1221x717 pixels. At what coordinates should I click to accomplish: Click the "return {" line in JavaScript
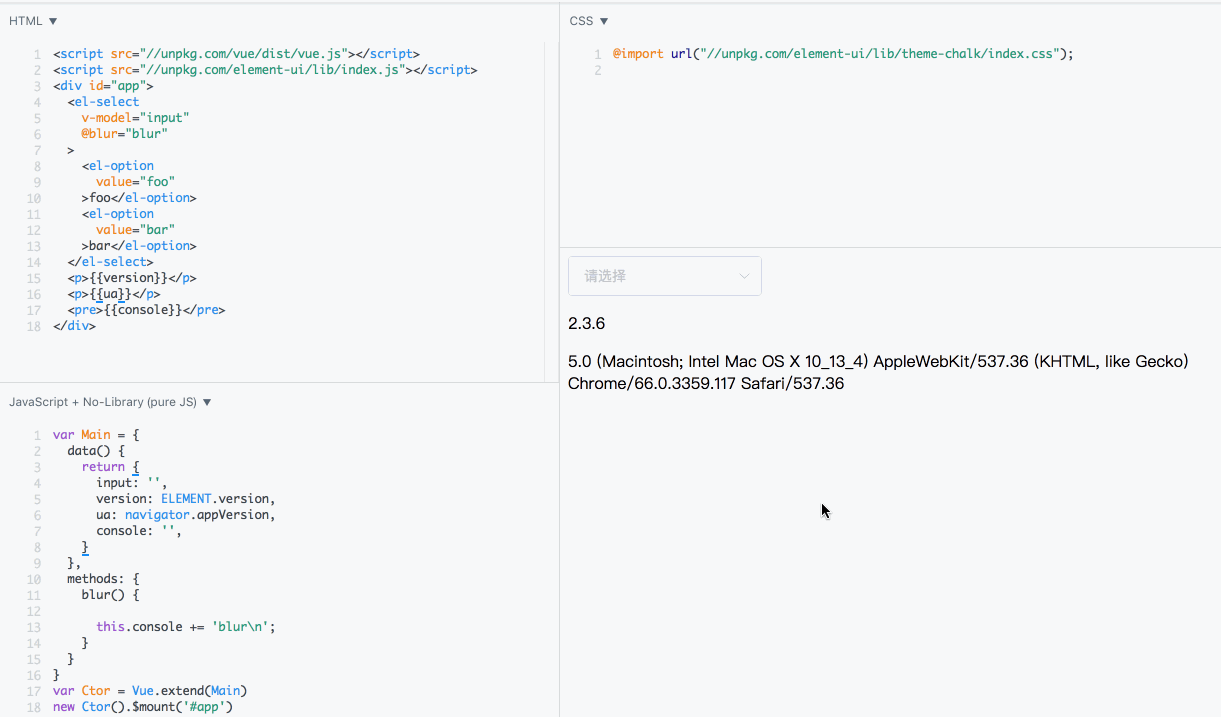point(110,467)
